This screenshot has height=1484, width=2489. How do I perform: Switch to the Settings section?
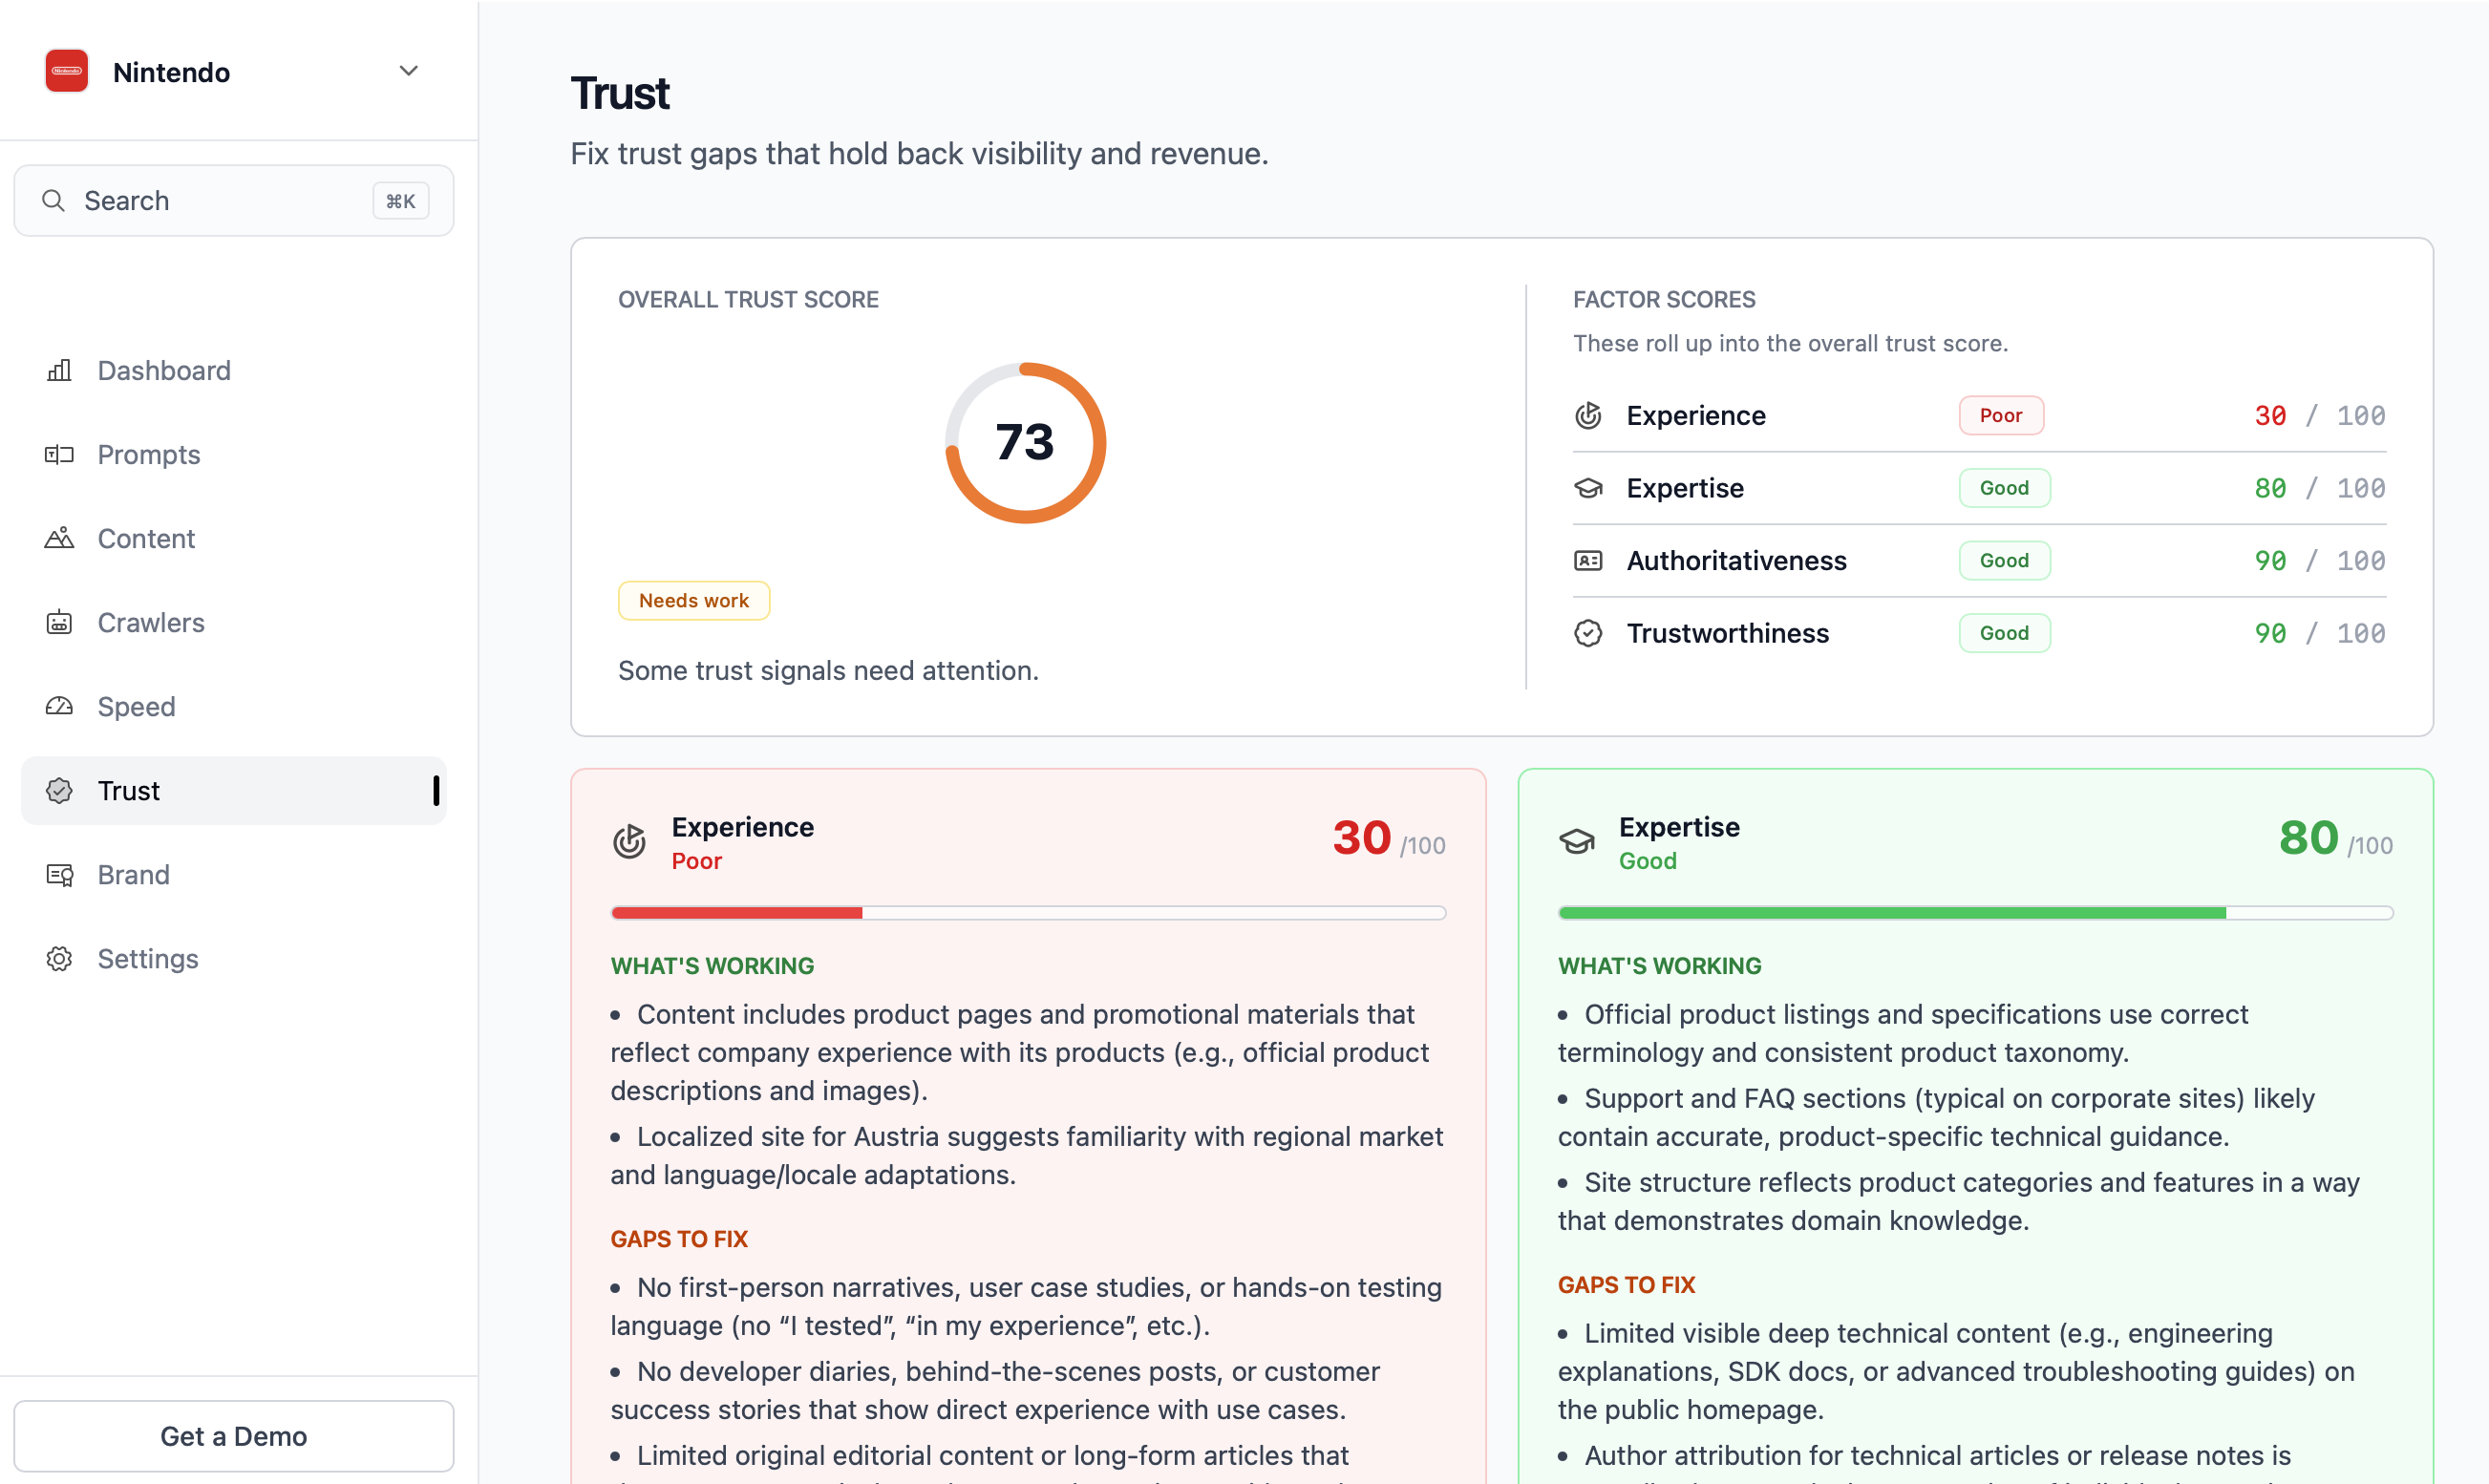148,958
